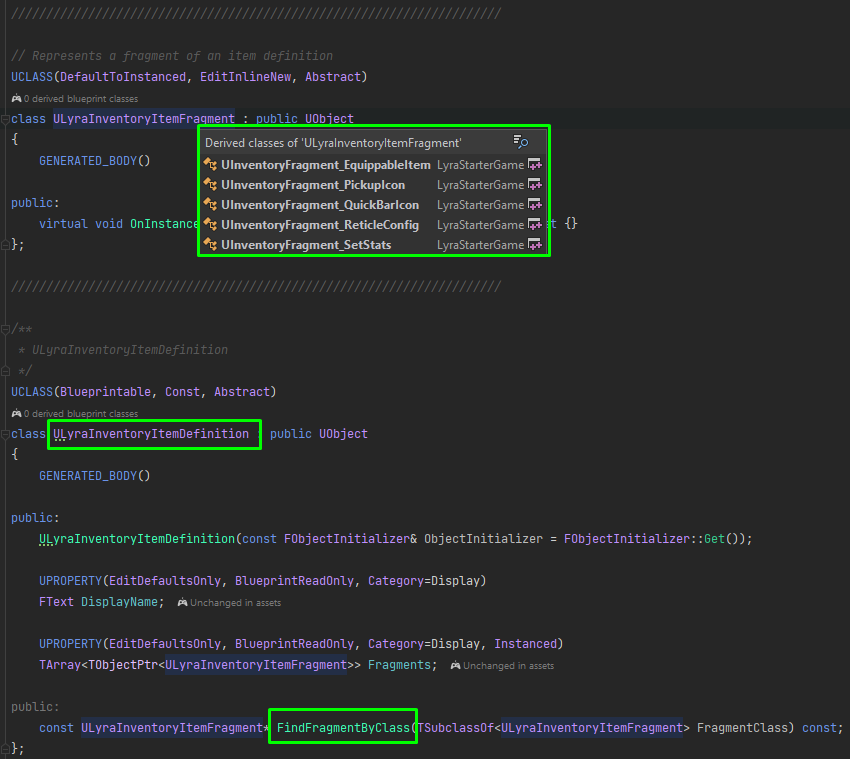This screenshot has width=850, height=759.
Task: Click the DisplayName property identifier
Action: coord(119,602)
